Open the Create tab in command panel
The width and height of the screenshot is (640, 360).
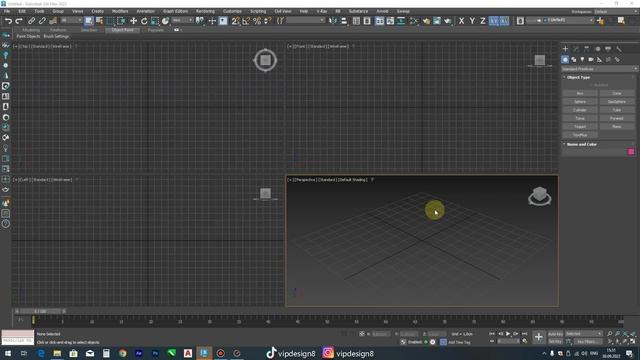click(x=565, y=49)
